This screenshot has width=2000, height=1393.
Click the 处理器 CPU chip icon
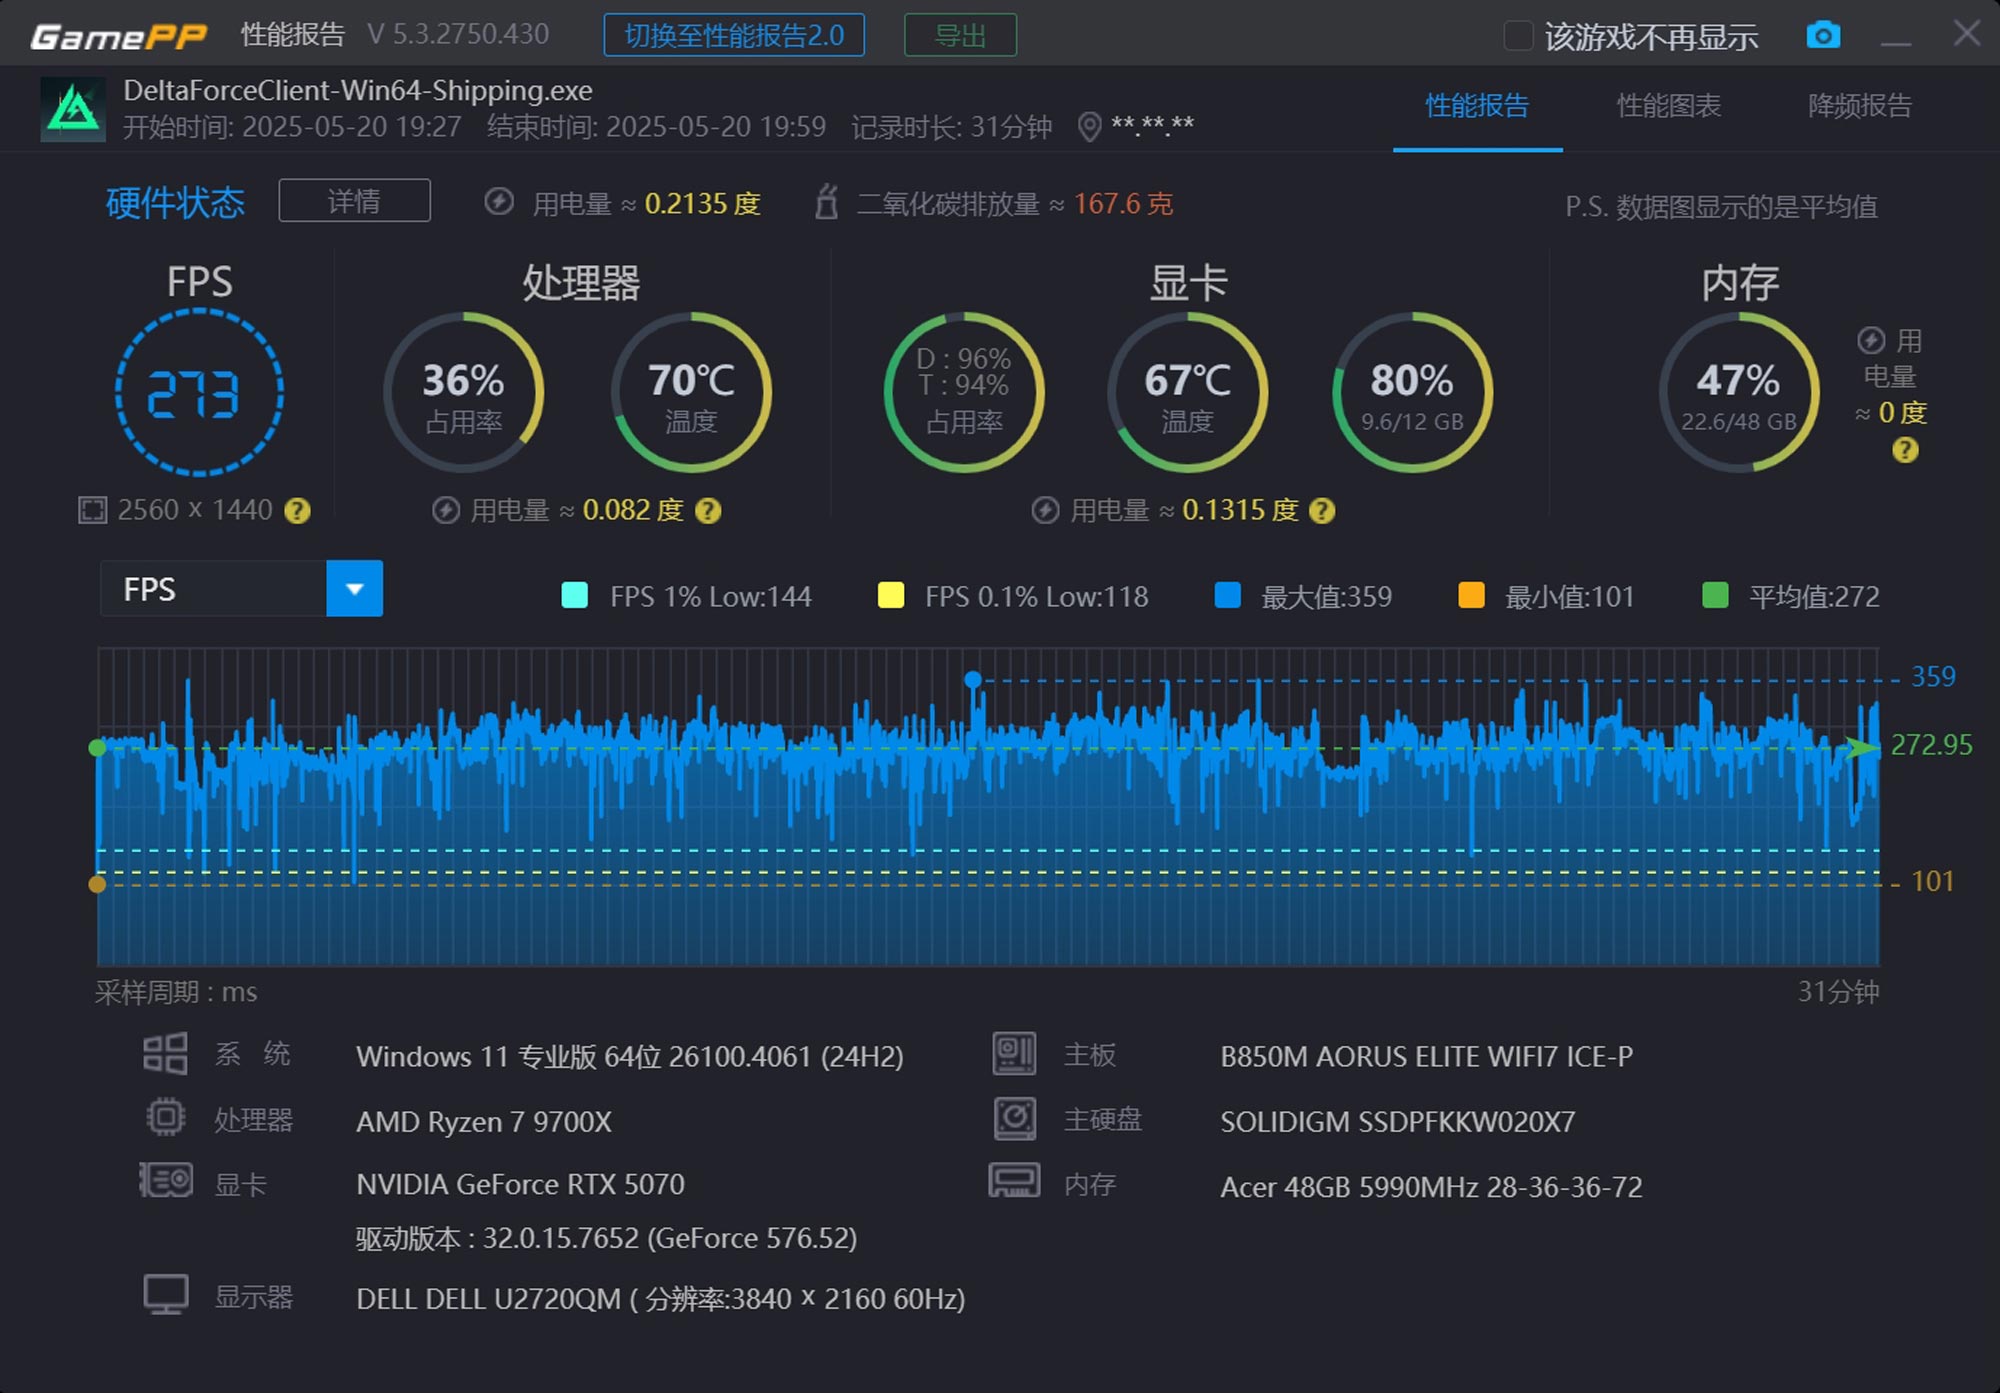click(166, 1117)
